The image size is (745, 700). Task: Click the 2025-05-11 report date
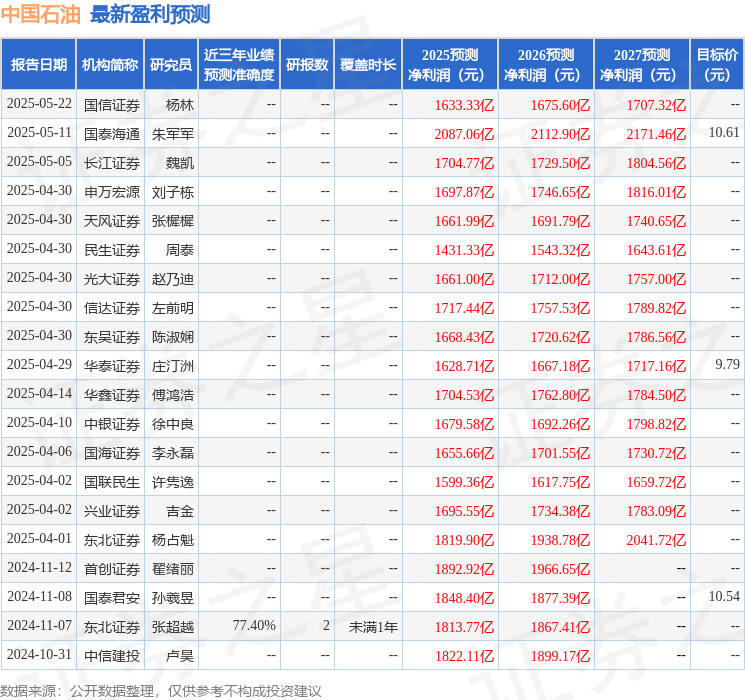(39, 132)
